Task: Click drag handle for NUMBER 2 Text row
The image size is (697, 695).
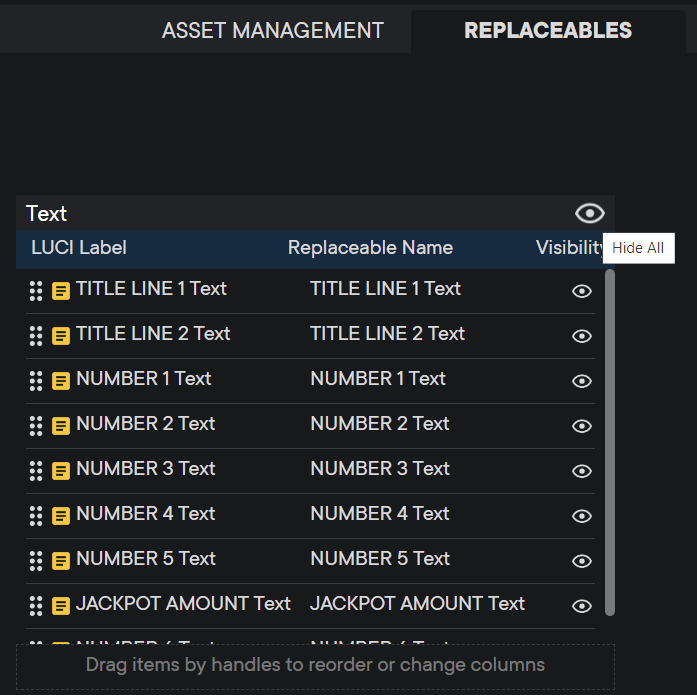Action: pos(36,426)
